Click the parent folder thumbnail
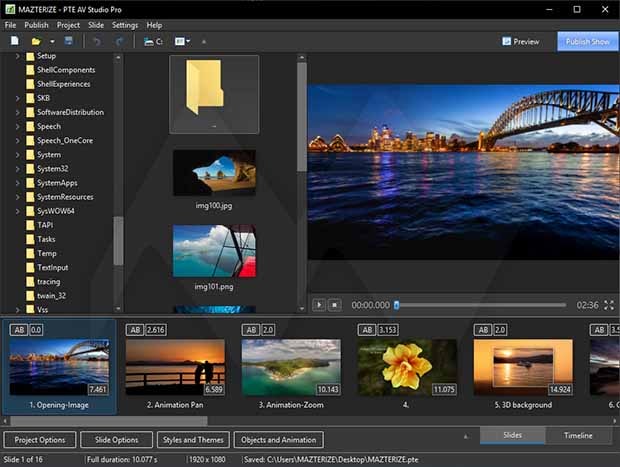620x467 pixels. point(214,94)
